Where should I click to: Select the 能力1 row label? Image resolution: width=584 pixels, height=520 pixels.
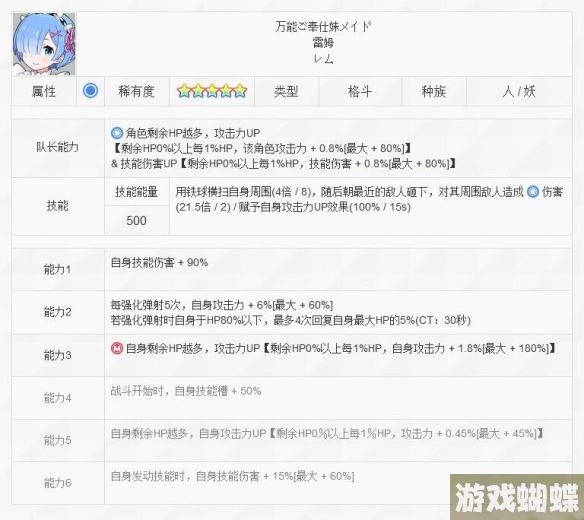point(58,270)
